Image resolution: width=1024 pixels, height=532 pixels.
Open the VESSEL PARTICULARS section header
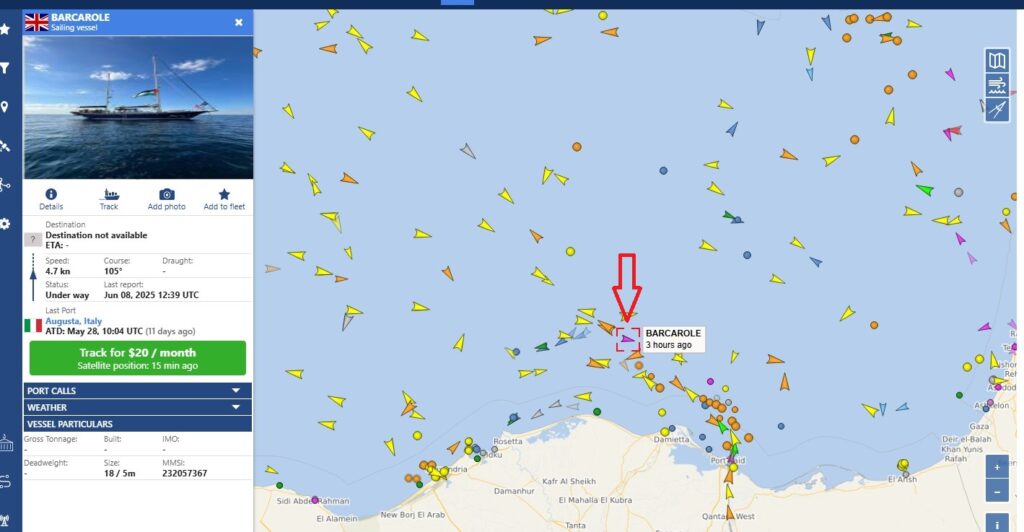[138, 424]
